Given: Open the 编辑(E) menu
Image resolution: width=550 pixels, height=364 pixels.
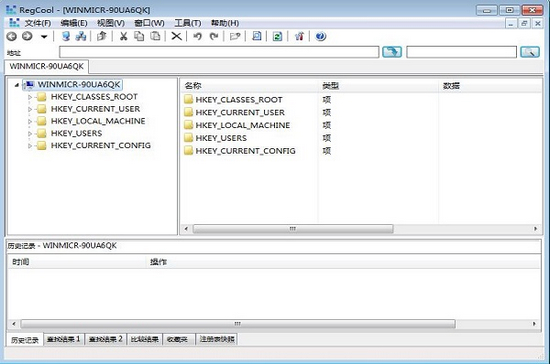Looking at the screenshot, I should [x=74, y=23].
